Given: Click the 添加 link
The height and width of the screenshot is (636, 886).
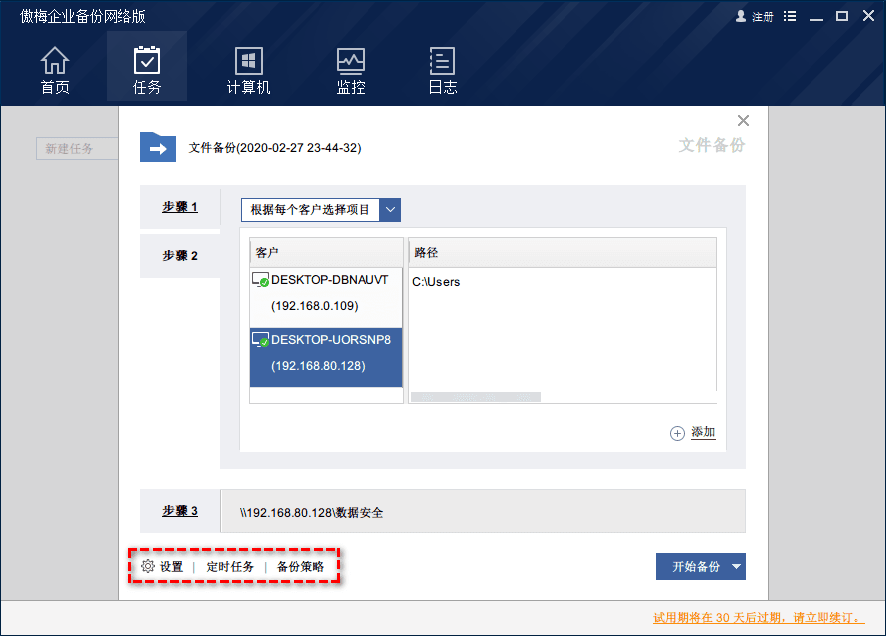Looking at the screenshot, I should [703, 432].
